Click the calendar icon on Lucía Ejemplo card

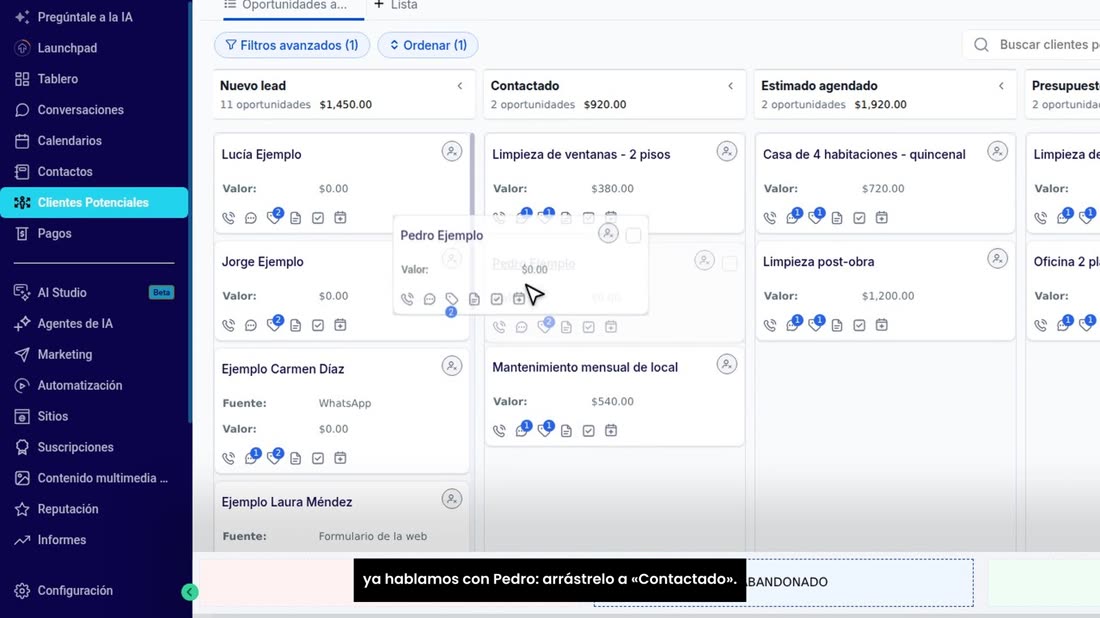click(340, 218)
